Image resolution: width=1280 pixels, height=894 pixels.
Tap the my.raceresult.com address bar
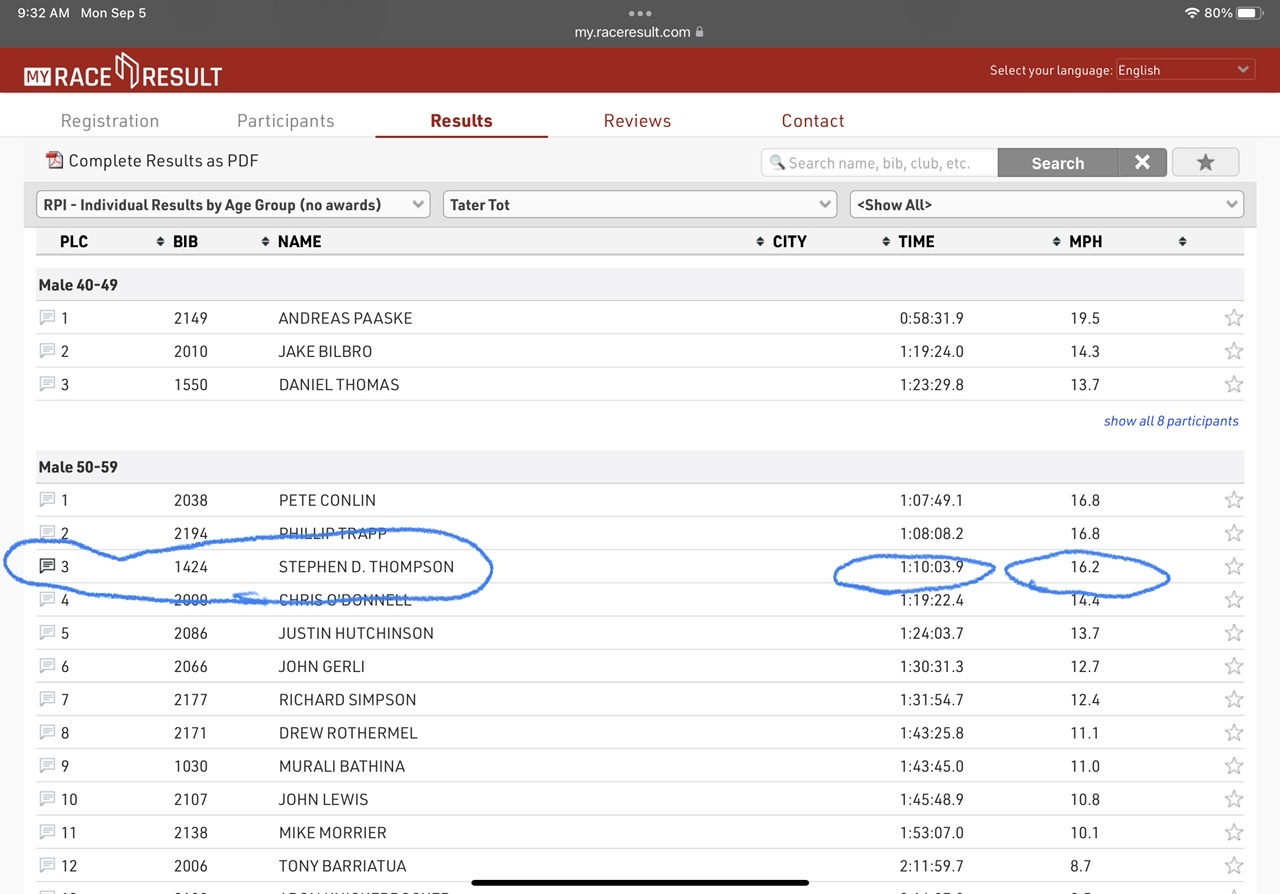640,32
